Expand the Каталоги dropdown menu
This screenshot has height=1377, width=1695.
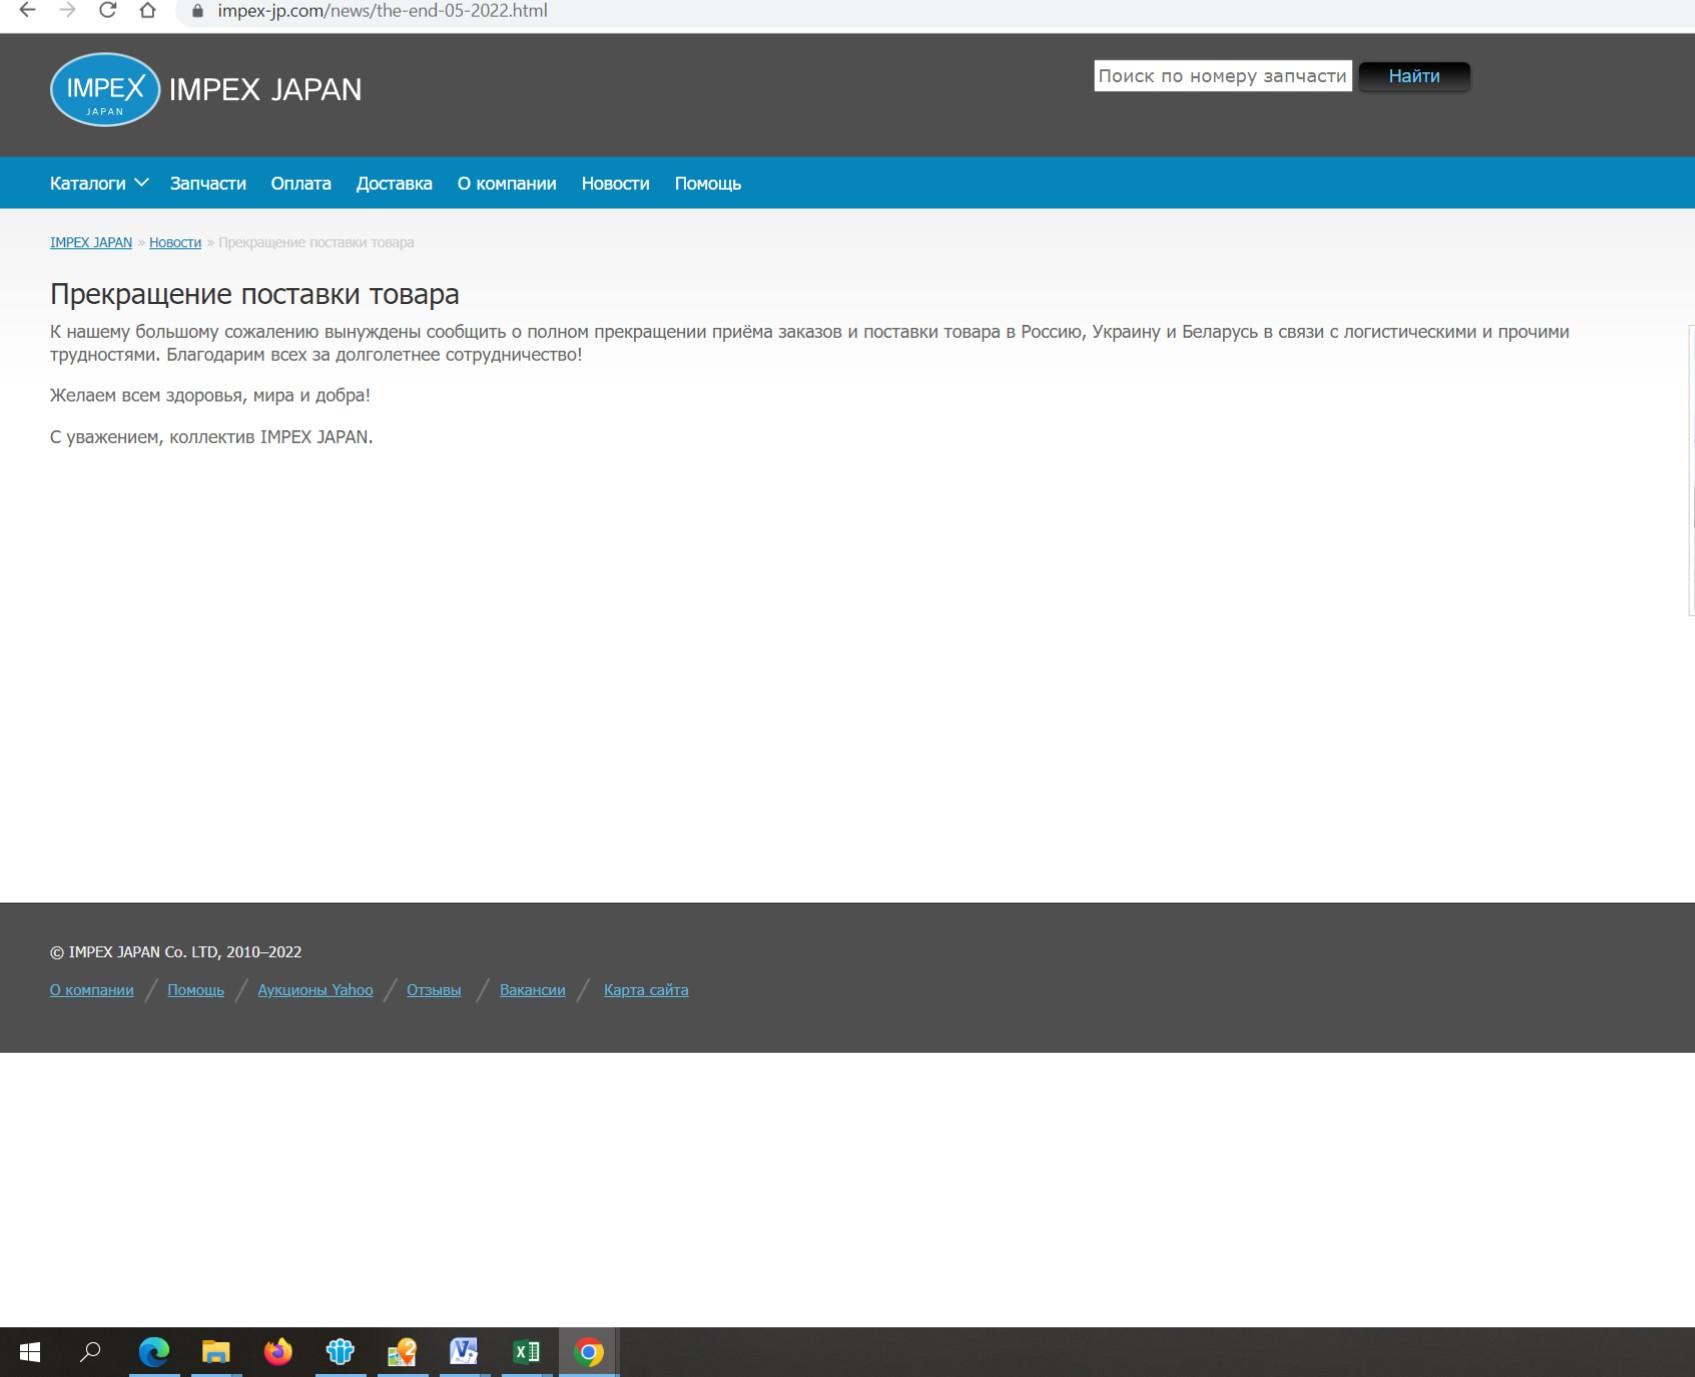(x=99, y=183)
